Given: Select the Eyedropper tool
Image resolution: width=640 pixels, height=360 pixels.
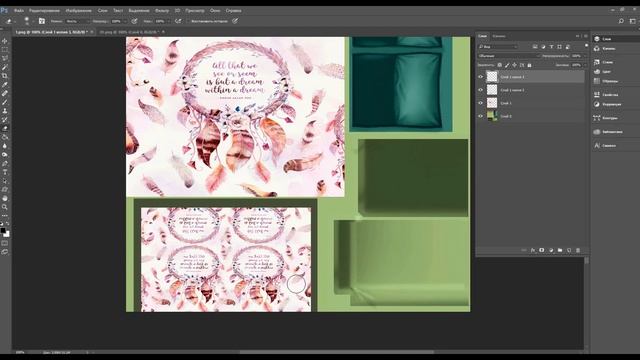Looking at the screenshot, I should coord(5,84).
